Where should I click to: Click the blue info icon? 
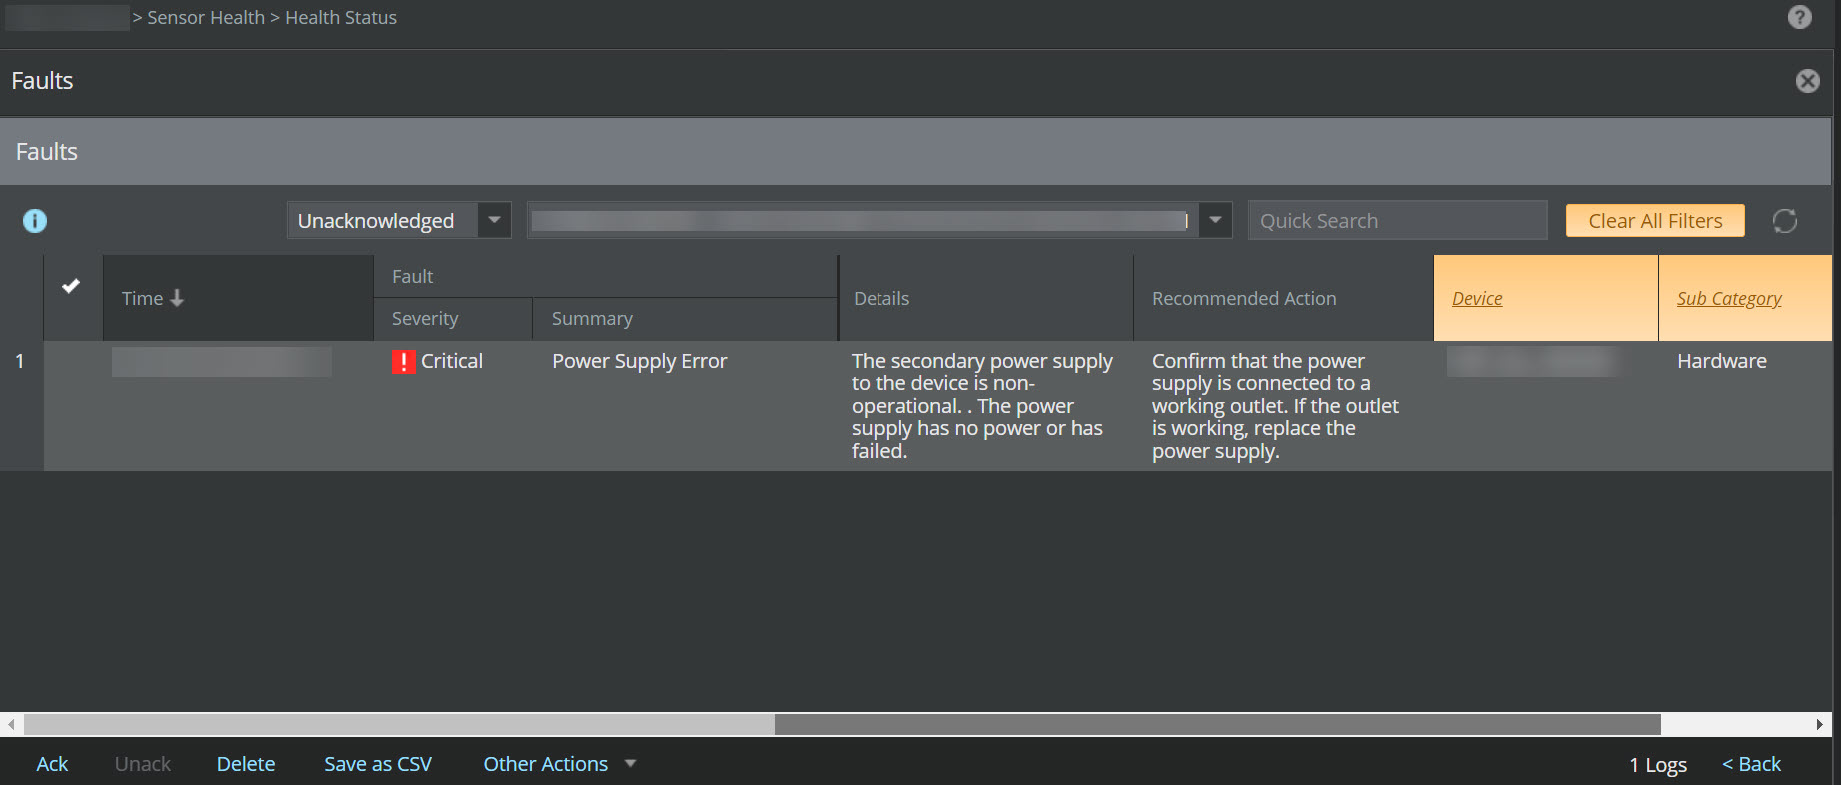coord(35,221)
